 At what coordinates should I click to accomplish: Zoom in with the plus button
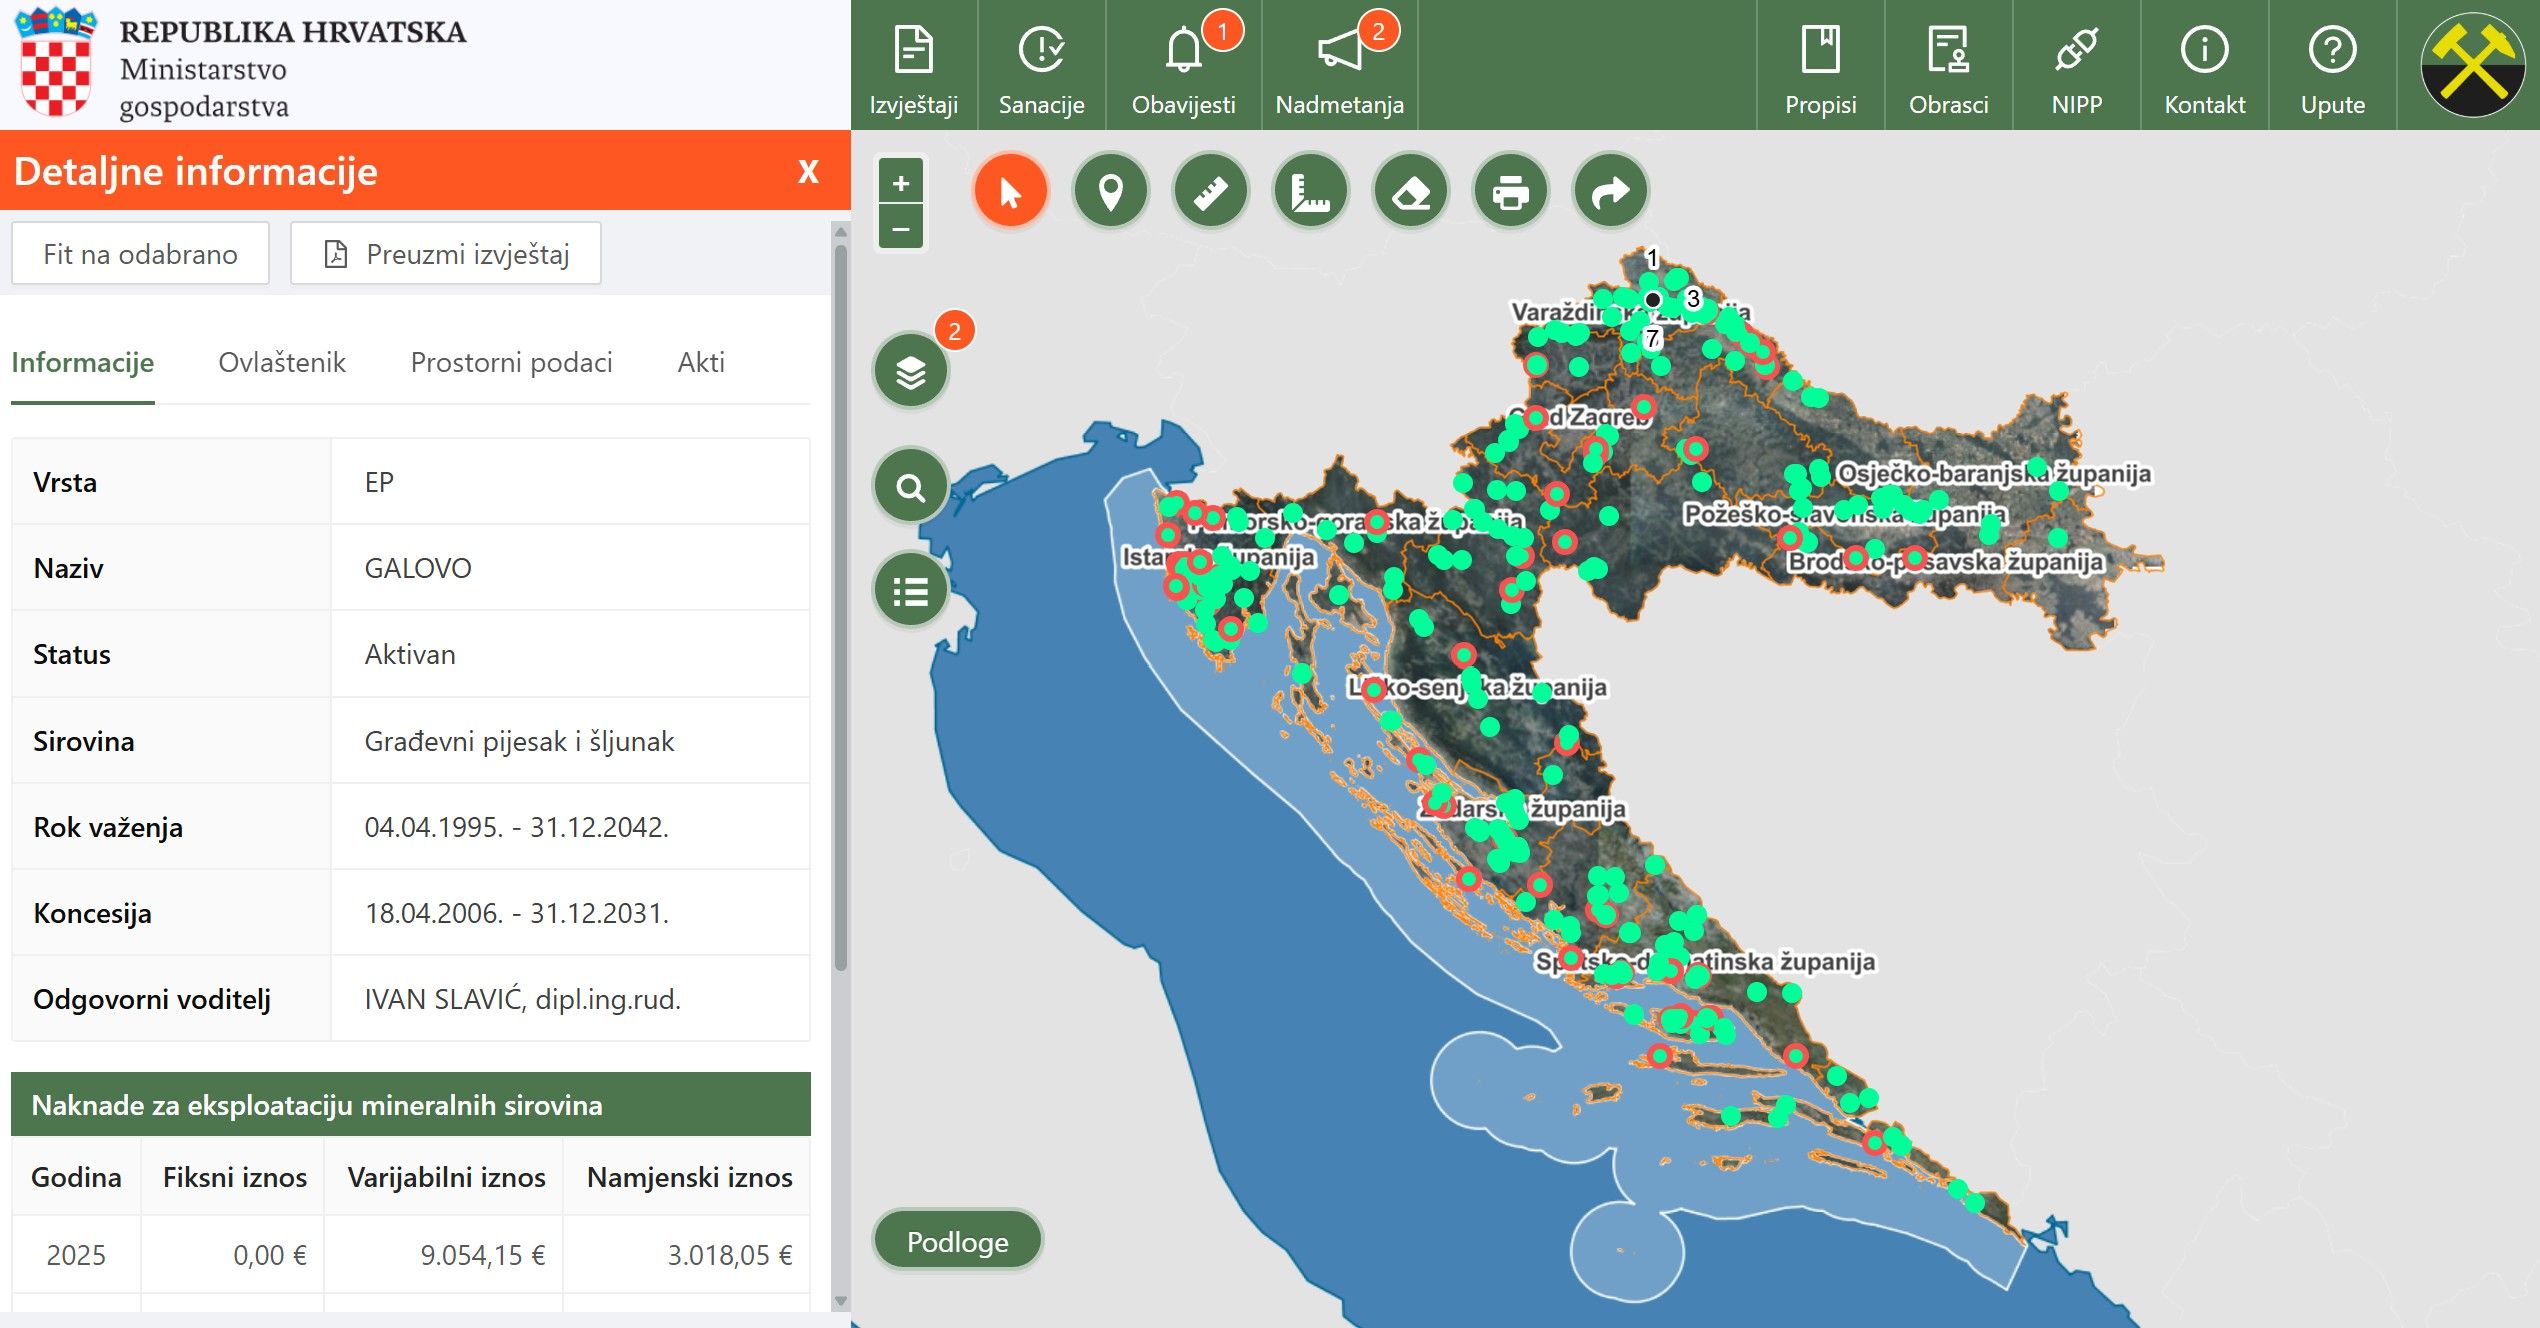coord(901,183)
